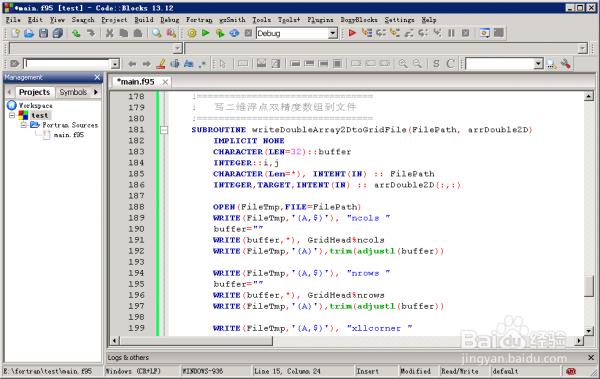Click the open file folder icon

point(29,33)
